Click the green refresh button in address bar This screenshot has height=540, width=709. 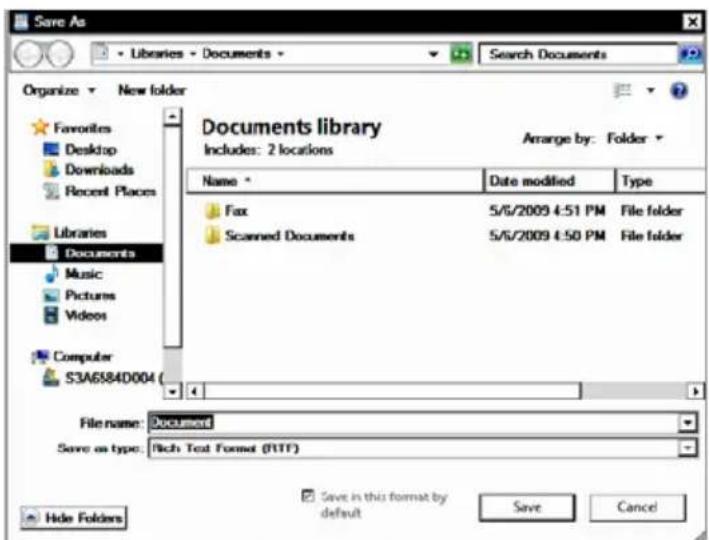(x=461, y=54)
